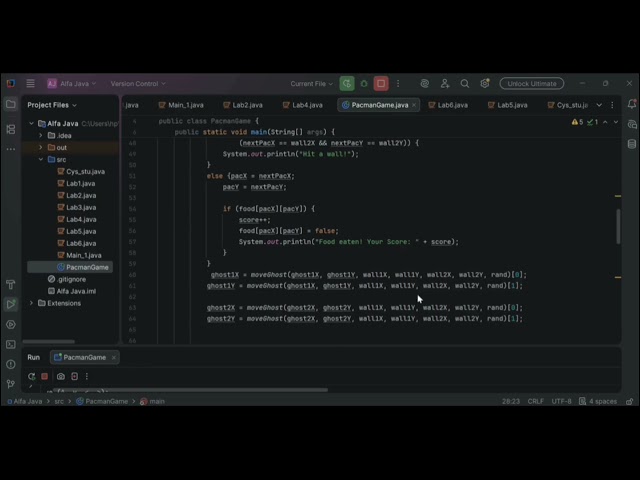Switch to Lab6.java tab

(x=448, y=105)
